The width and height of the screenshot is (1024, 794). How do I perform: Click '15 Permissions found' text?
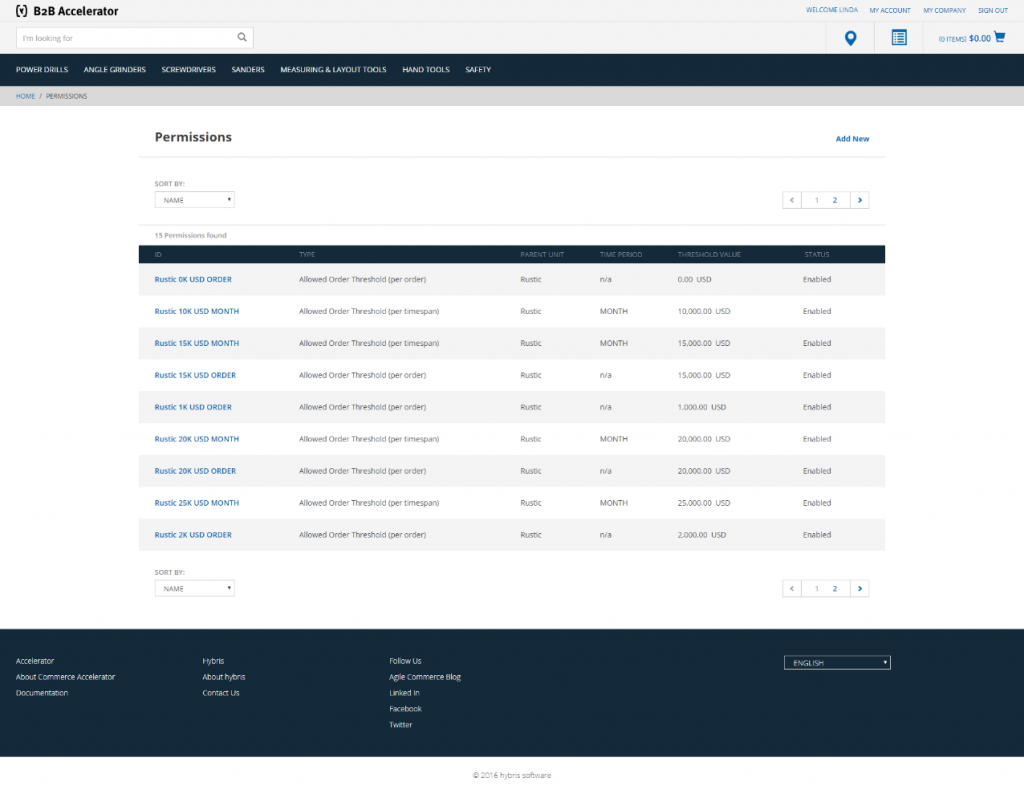[x=190, y=235]
